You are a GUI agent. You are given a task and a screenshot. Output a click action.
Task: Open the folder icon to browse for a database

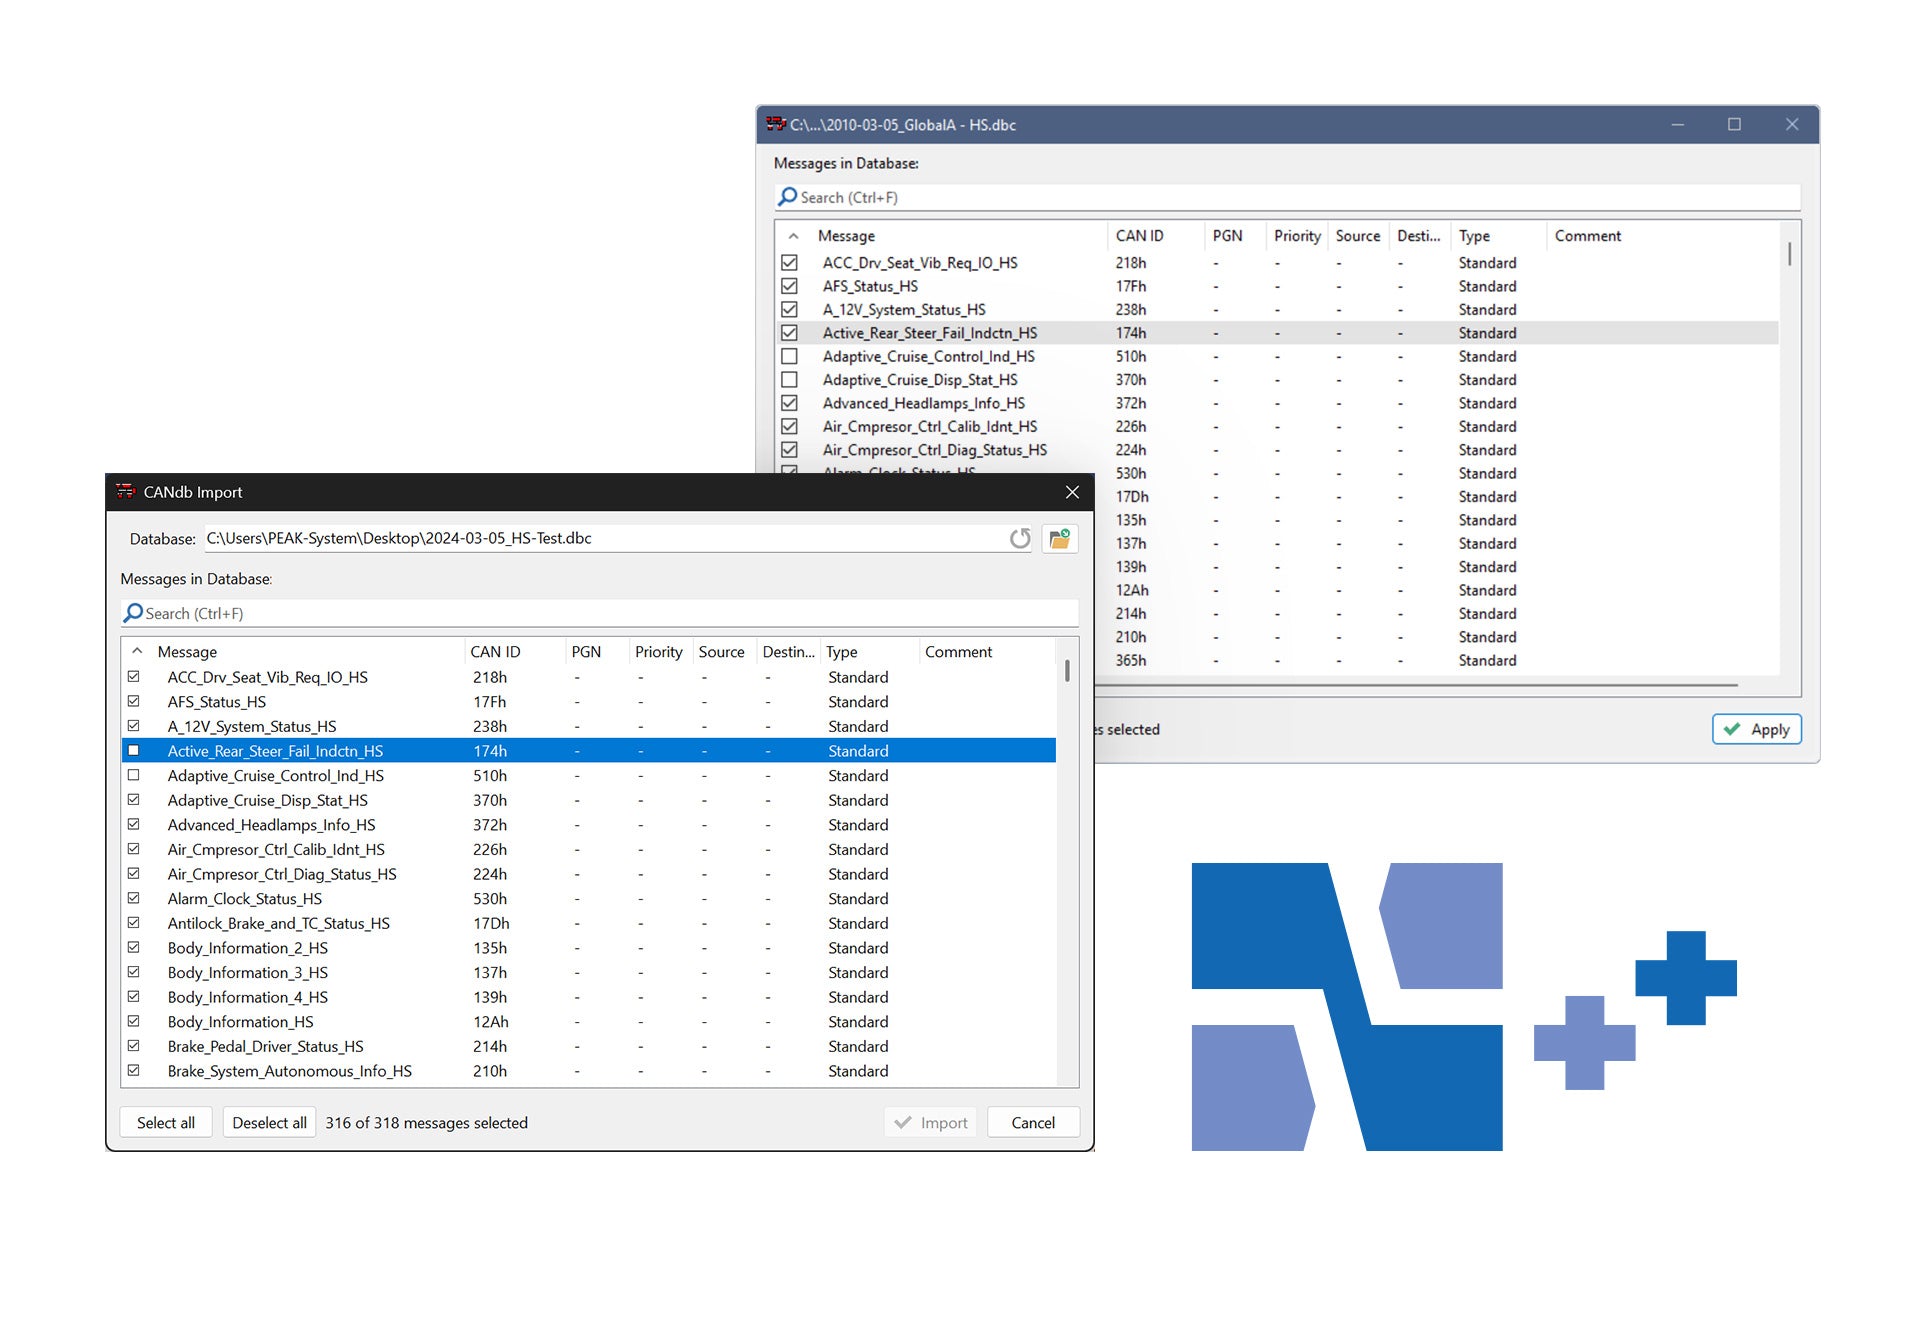pyautogui.click(x=1061, y=538)
